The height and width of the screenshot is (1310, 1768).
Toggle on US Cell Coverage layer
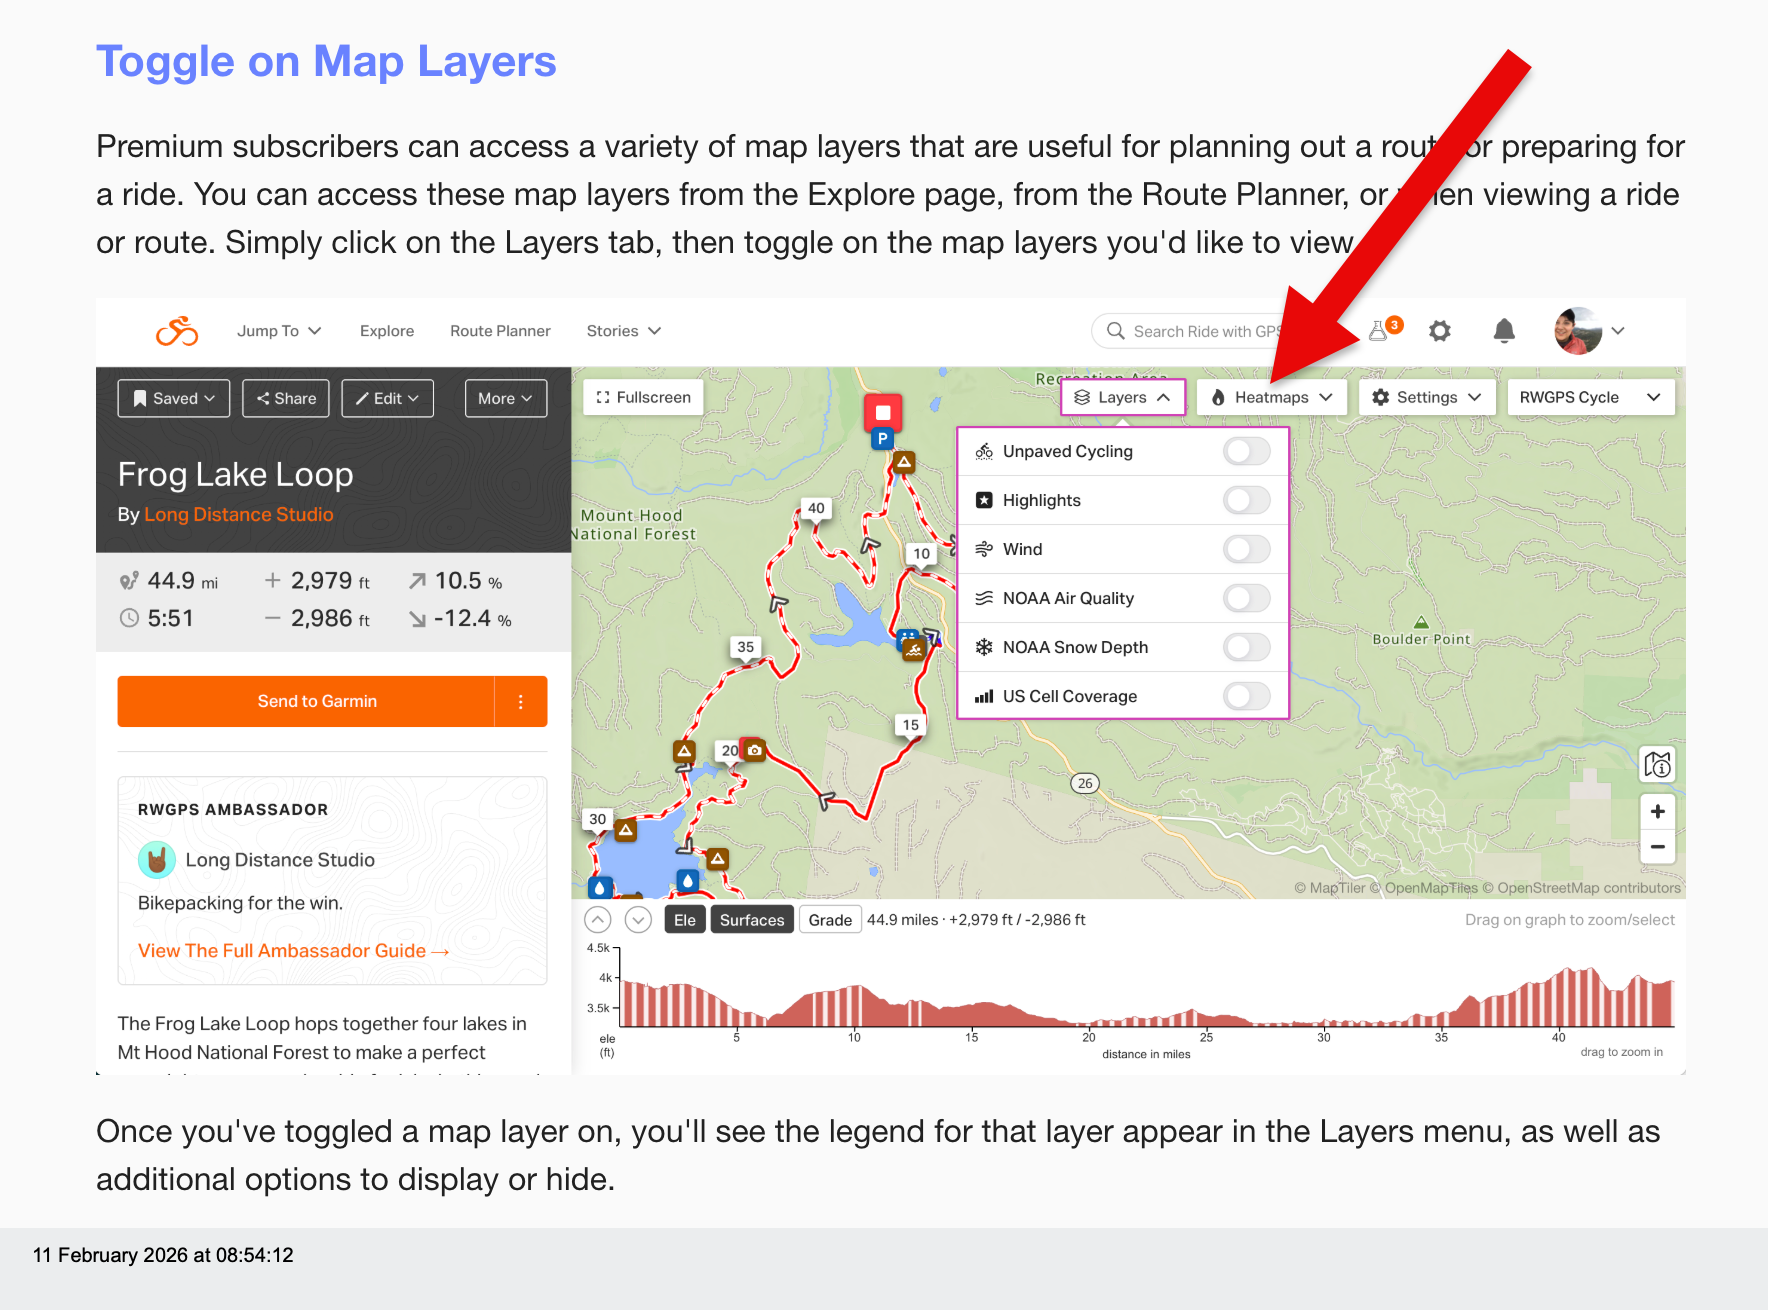tap(1246, 696)
